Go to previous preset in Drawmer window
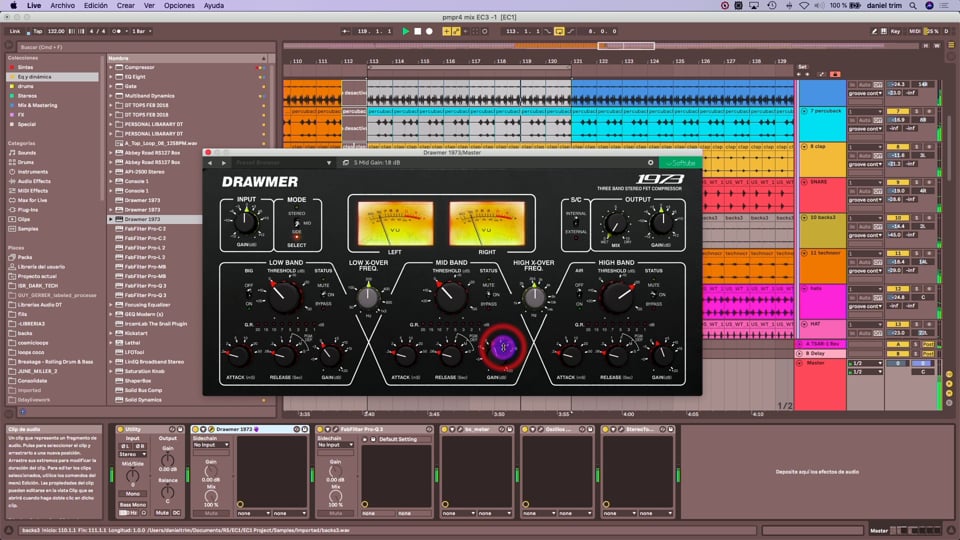 coord(210,163)
